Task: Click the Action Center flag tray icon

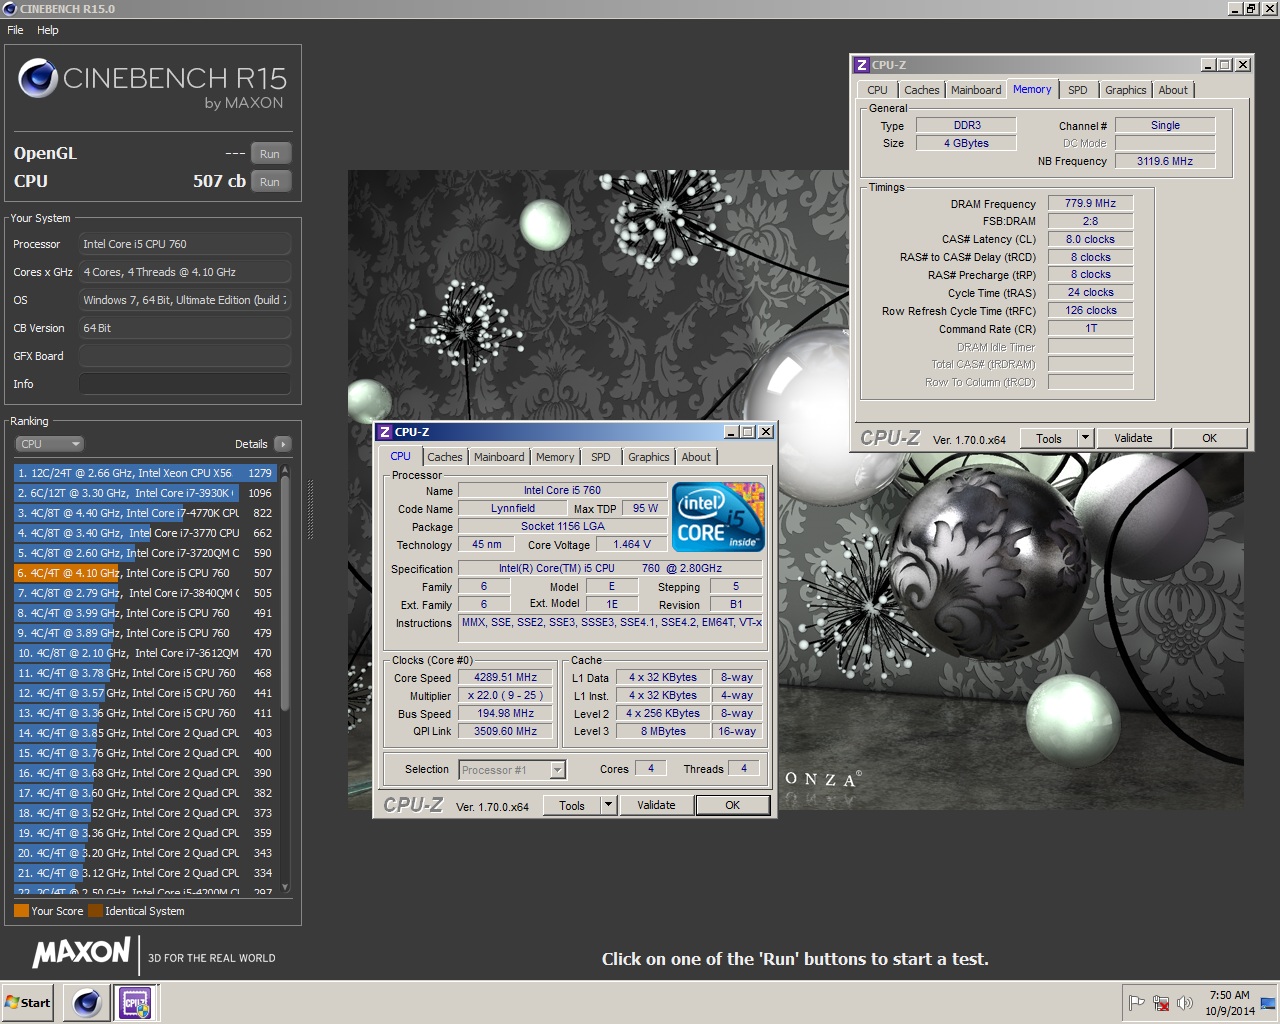Action: point(1137,1003)
